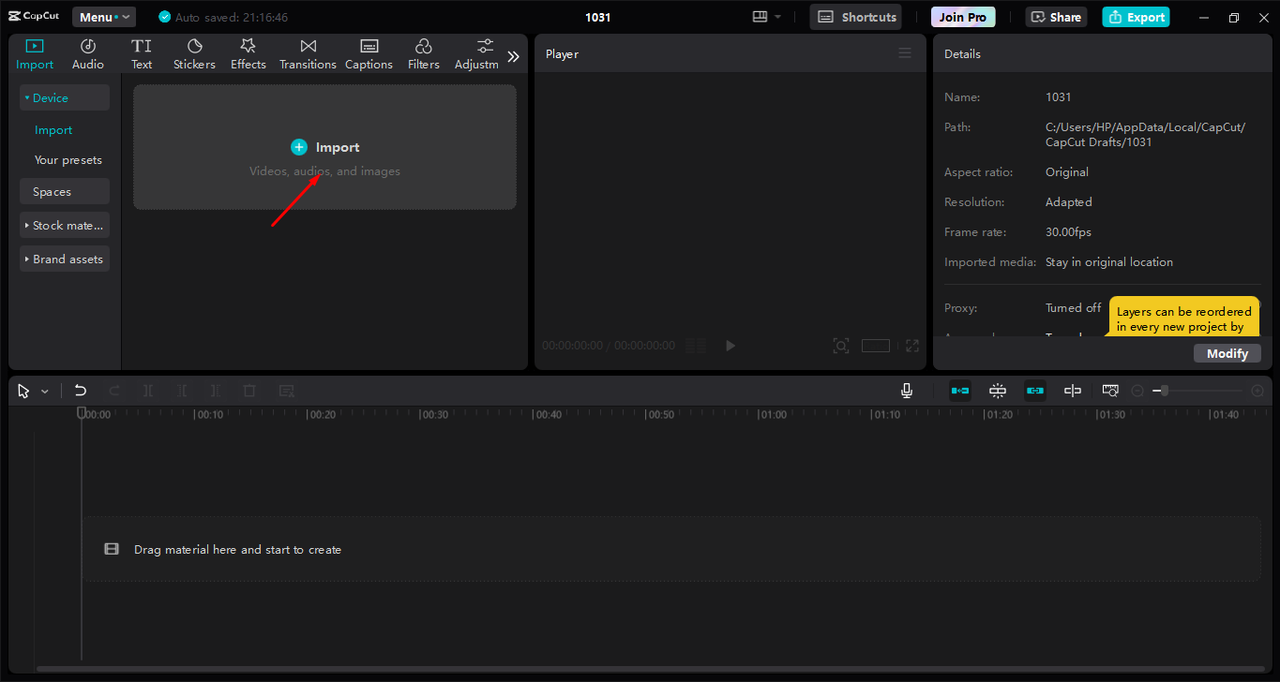1280x682 pixels.
Task: Toggle auto snapping
Action: (998, 391)
